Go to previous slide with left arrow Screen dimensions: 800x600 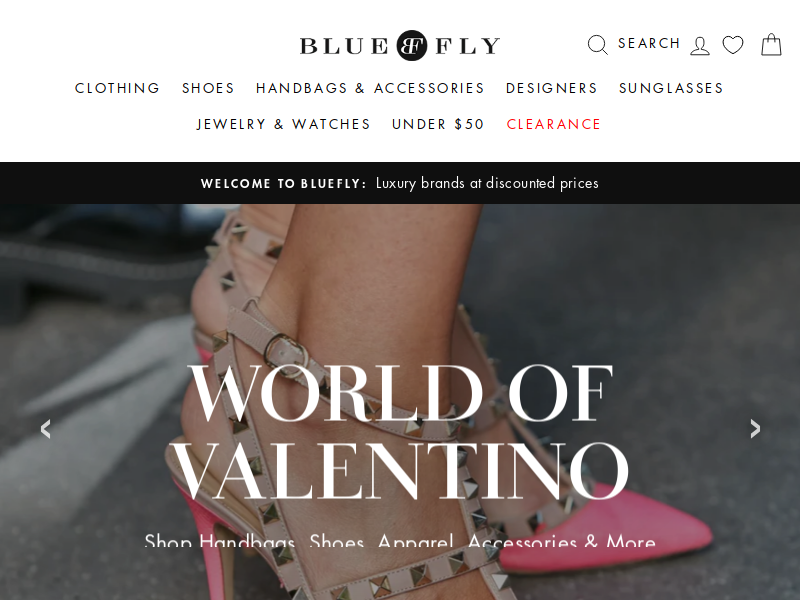pos(46,429)
